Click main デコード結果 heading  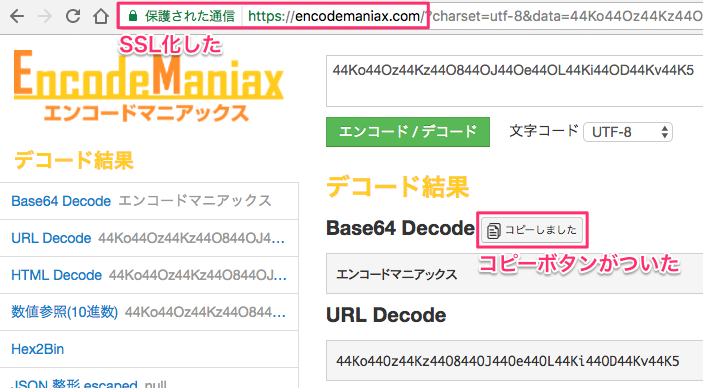(x=398, y=187)
